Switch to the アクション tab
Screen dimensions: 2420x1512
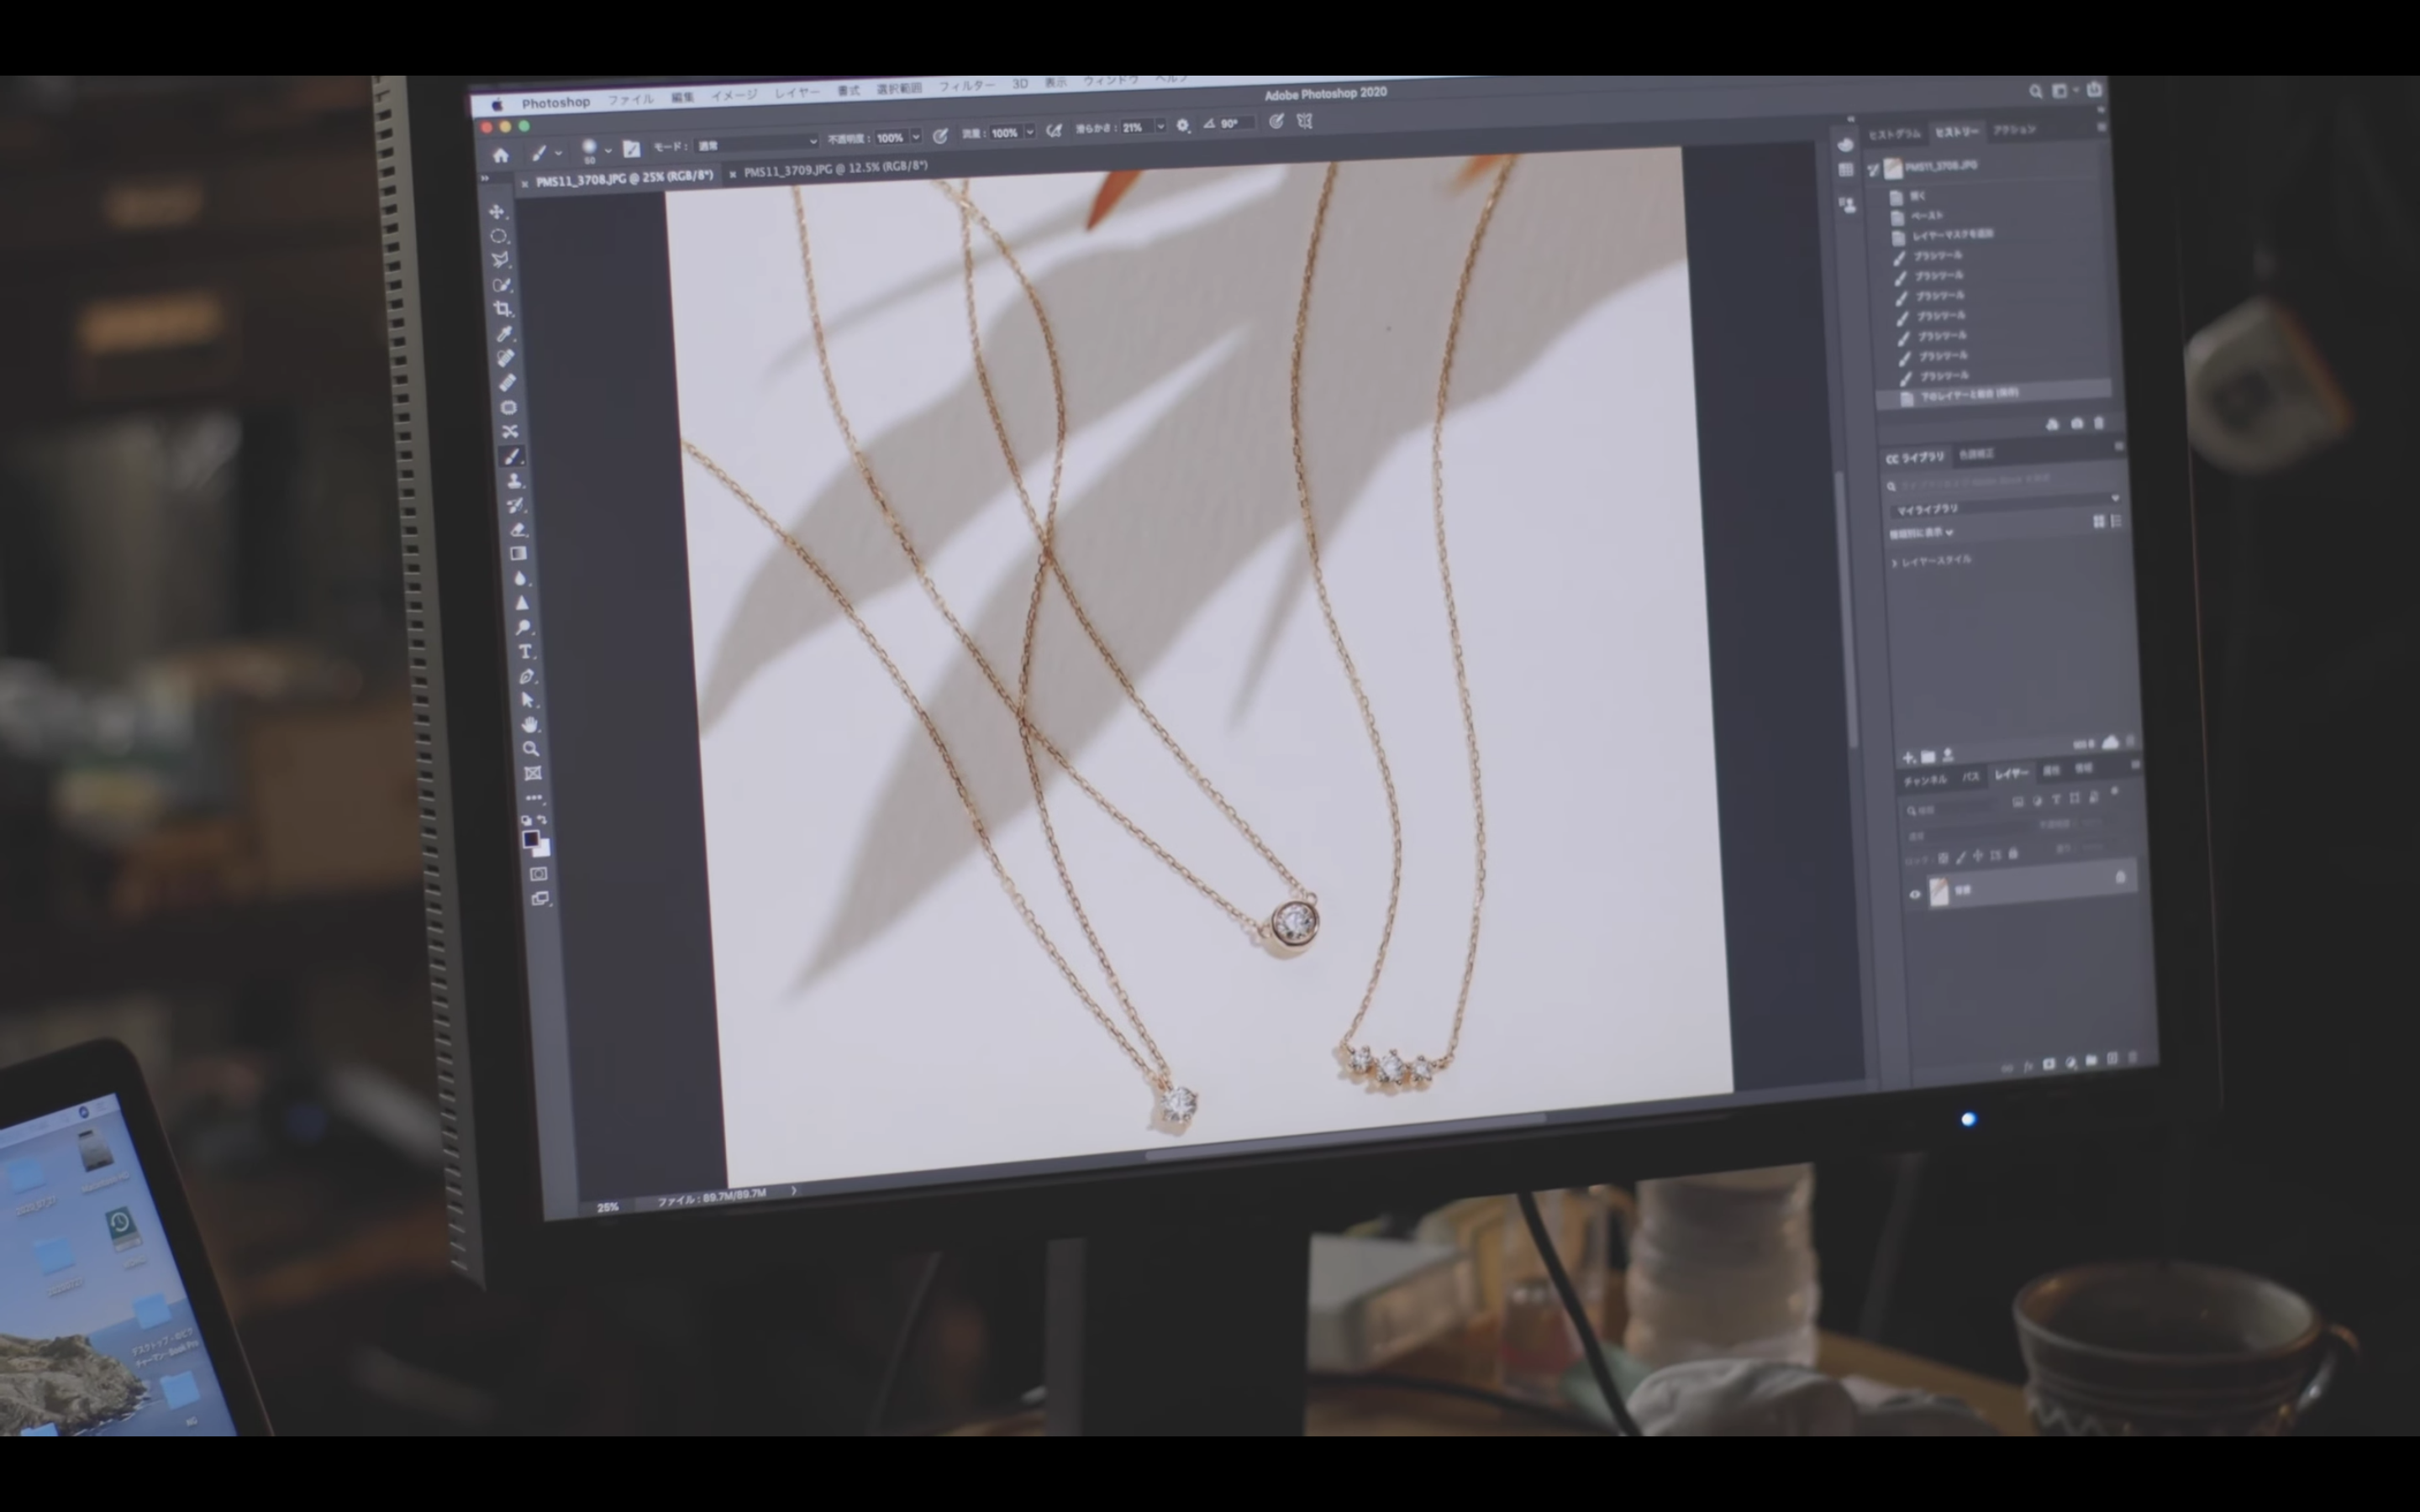2014,130
